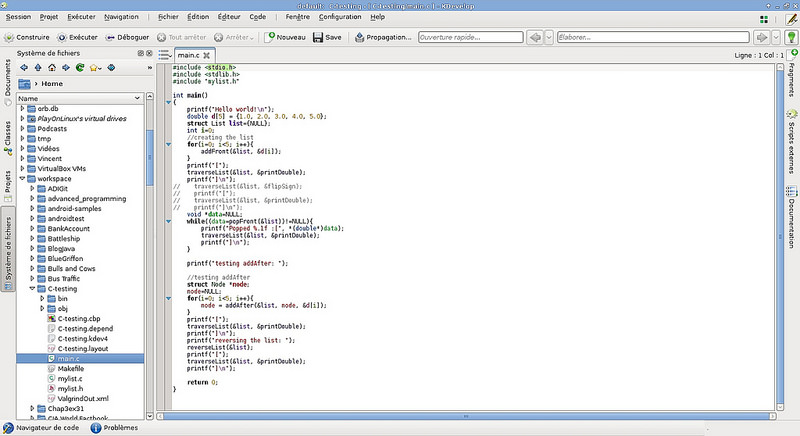Open mylist.c from the file tree
Screen dimensions: 800x436
click(x=69, y=378)
